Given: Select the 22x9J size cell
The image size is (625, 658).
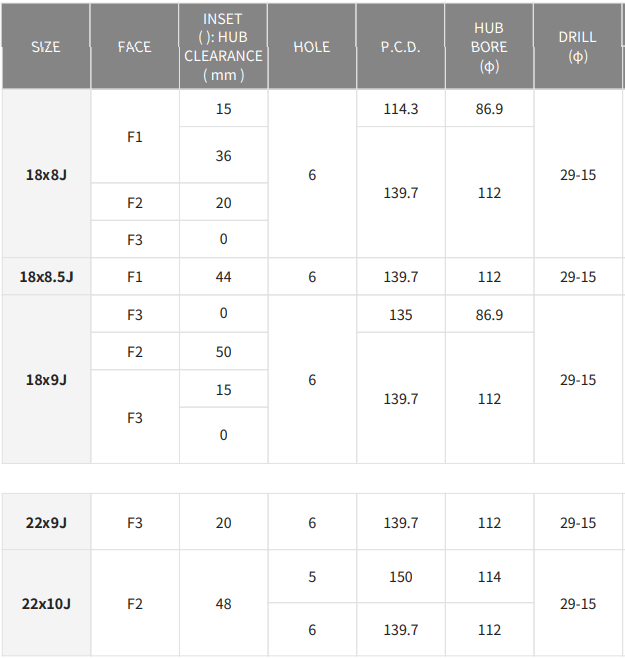Looking at the screenshot, I should pos(46,523).
